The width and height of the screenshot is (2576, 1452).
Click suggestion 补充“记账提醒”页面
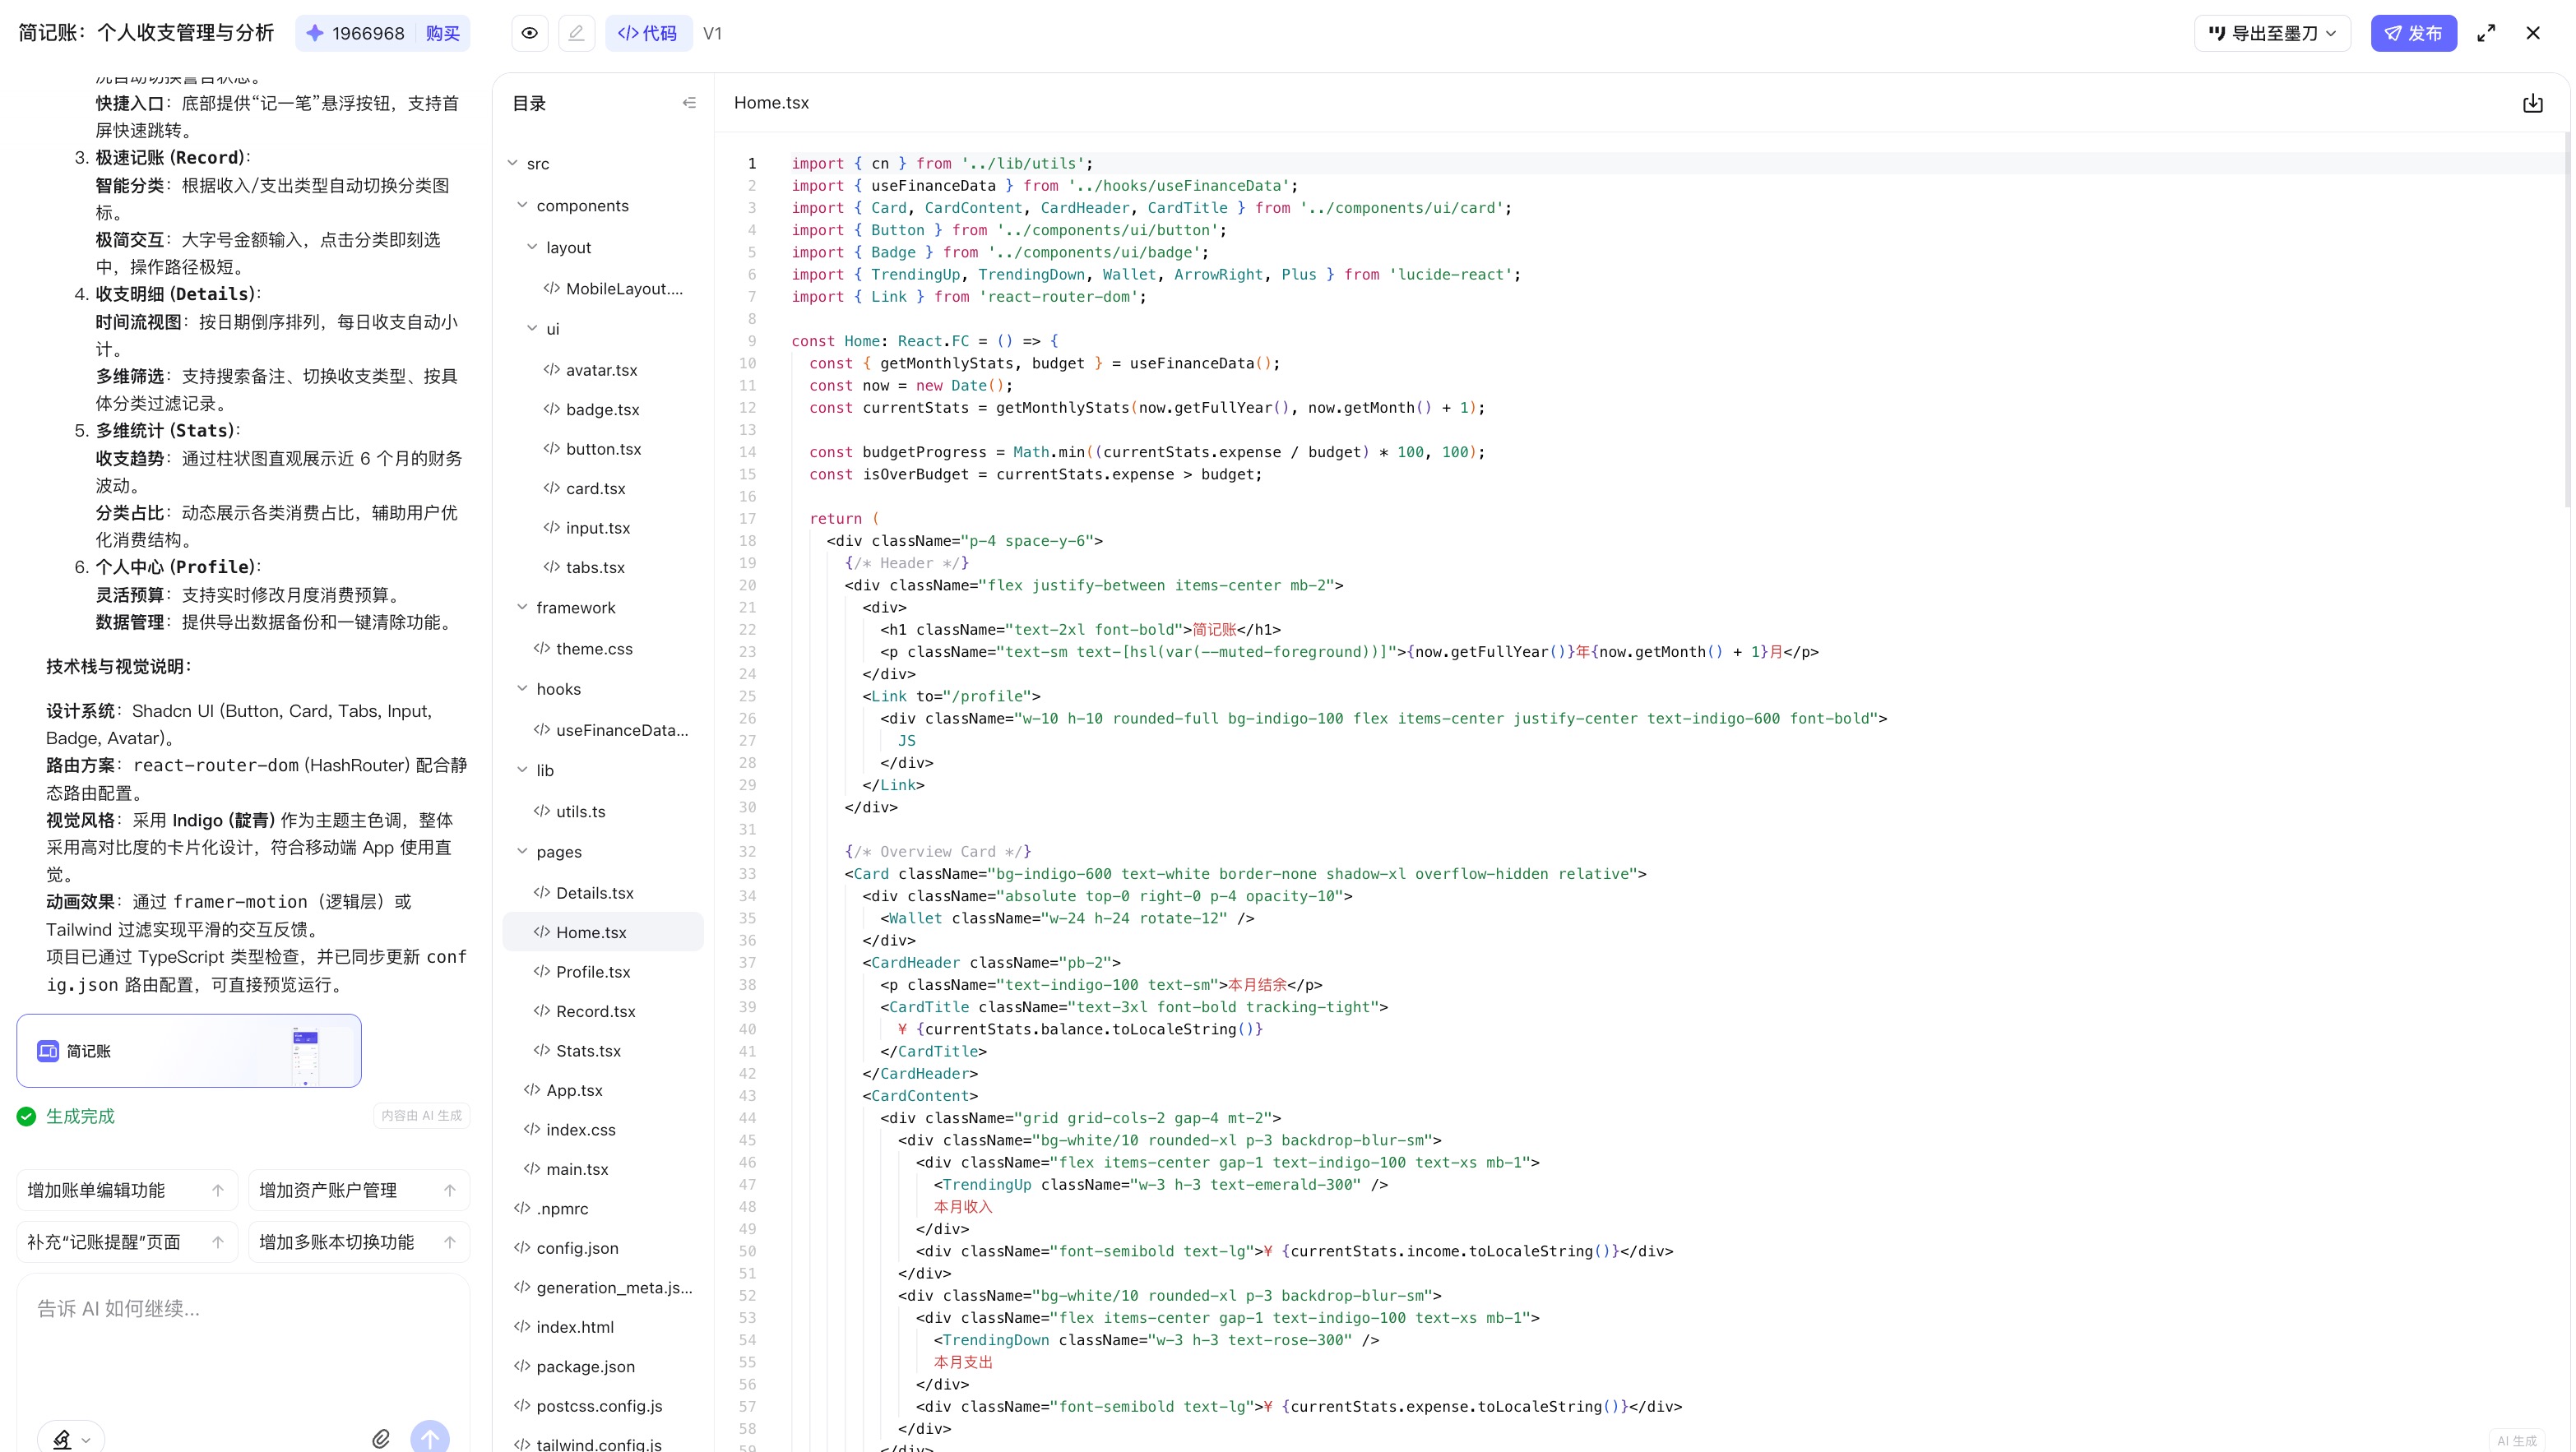(127, 1242)
